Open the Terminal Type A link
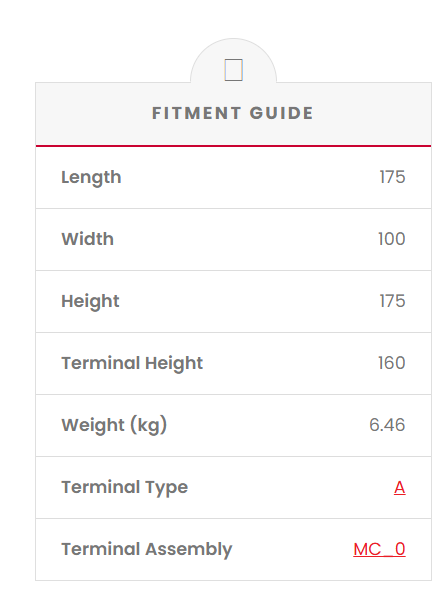Viewport: 448px width, 612px height. (x=399, y=487)
